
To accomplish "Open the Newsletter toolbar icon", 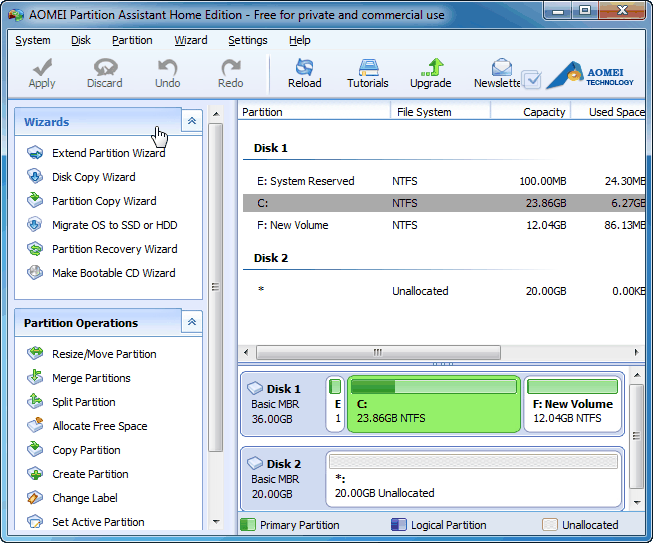I will (502, 67).
